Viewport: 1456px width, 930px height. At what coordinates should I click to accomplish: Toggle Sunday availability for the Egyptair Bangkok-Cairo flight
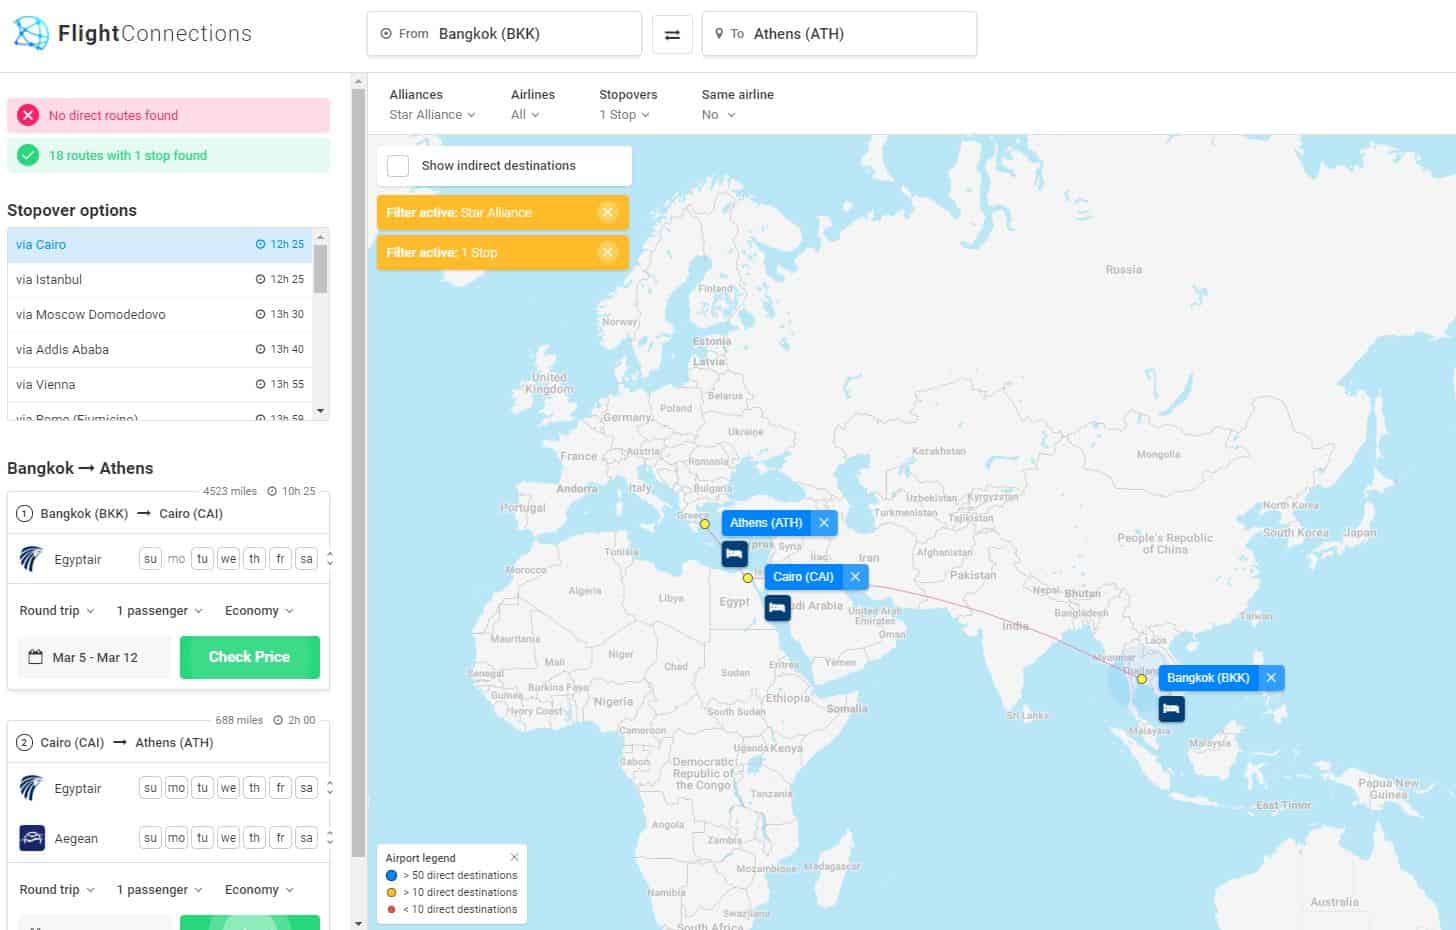tap(150, 558)
